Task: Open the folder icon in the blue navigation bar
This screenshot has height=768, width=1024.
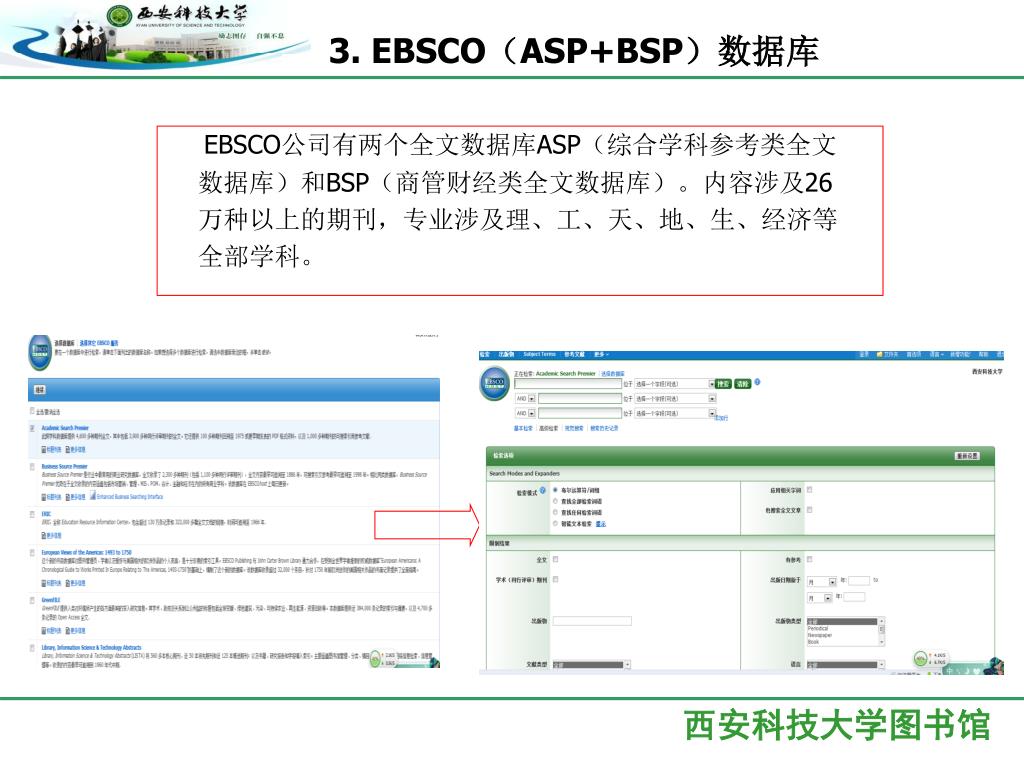Action: click(879, 355)
